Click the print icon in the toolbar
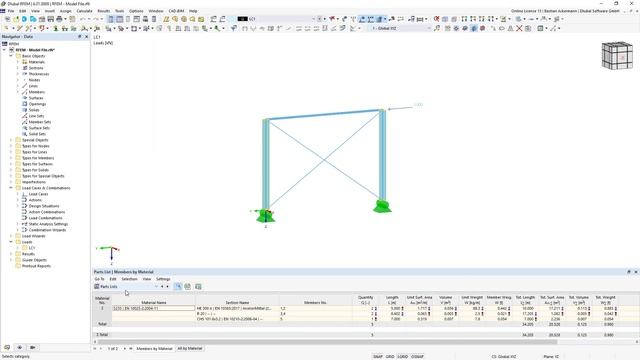The height and width of the screenshot is (360, 640). tap(60, 19)
